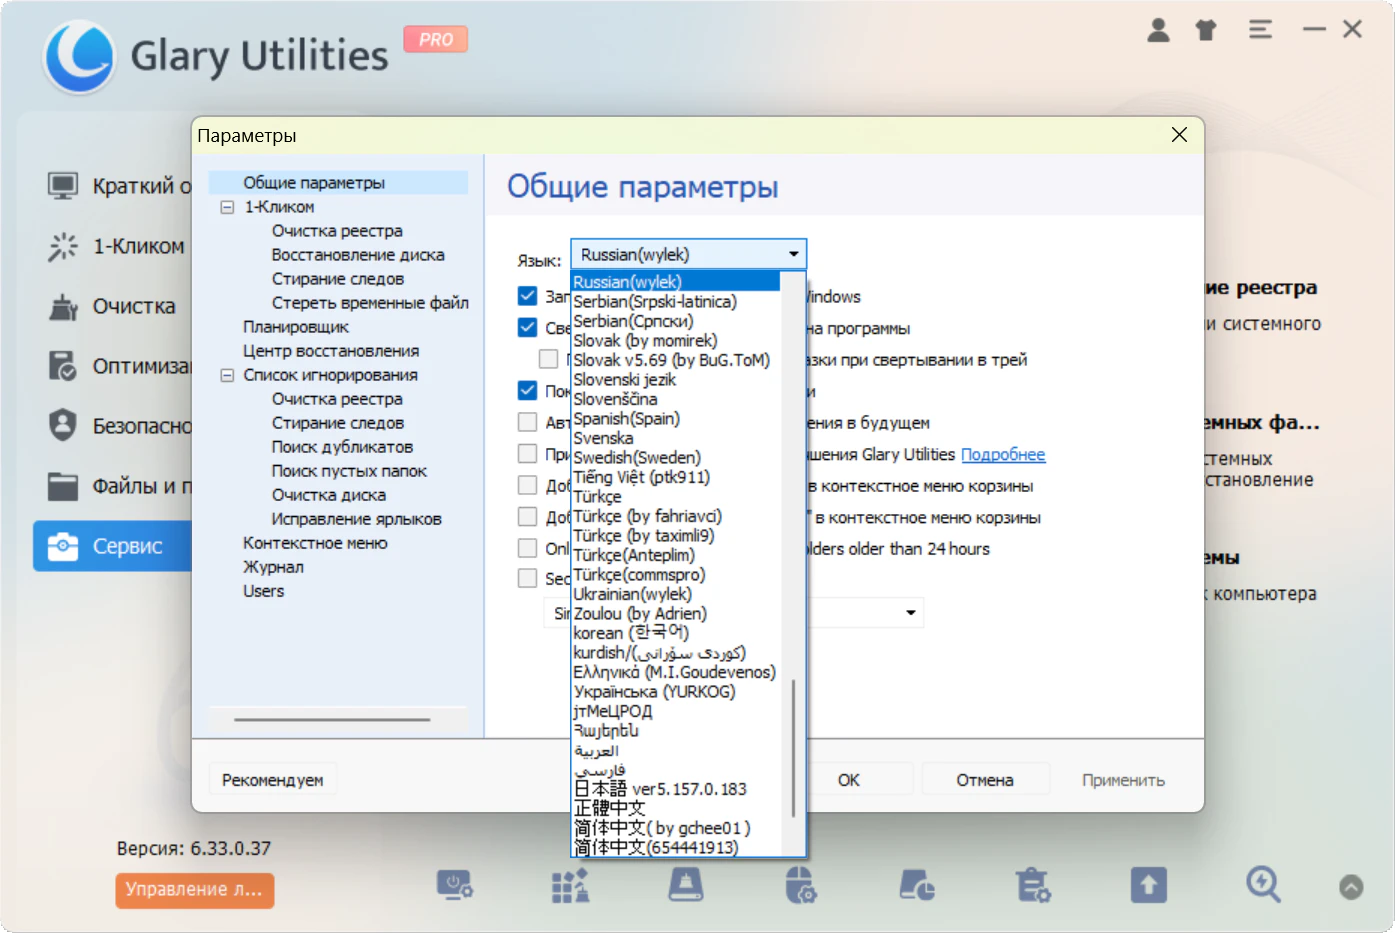Click the Рекомендуем button
The height and width of the screenshot is (933, 1395).
[x=273, y=780]
